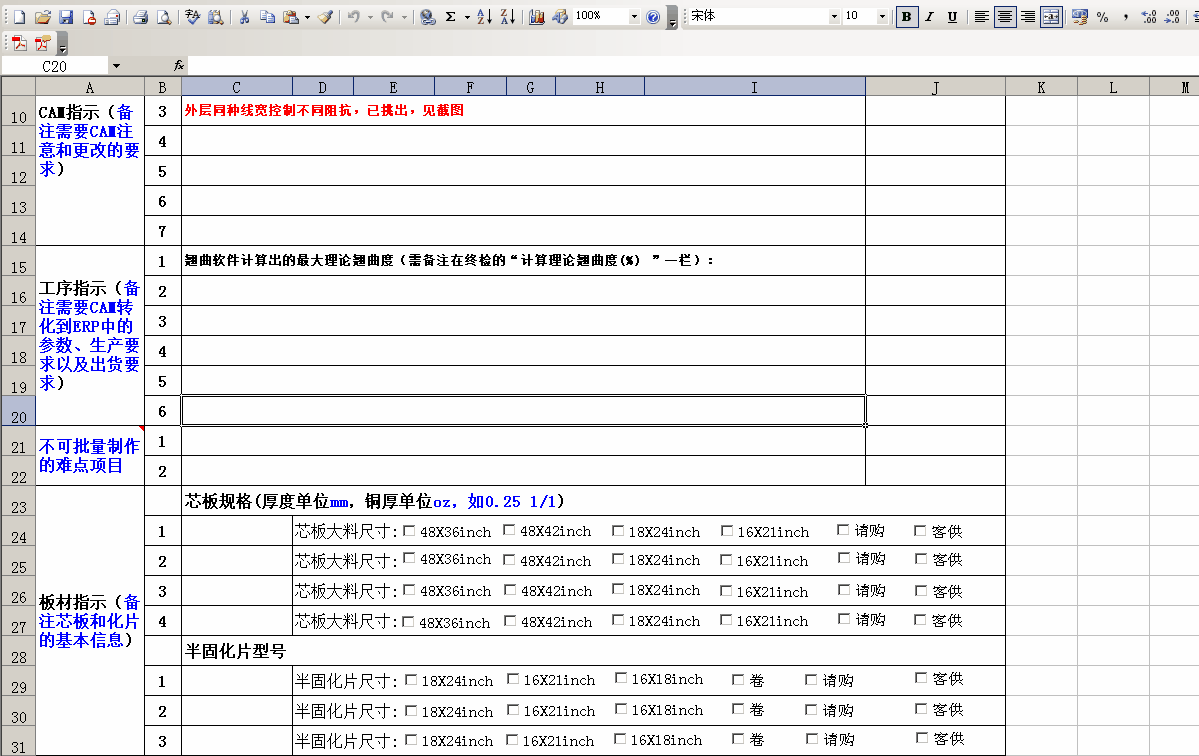
Task: Expand Standard toolbar options arrow
Action: (672, 17)
